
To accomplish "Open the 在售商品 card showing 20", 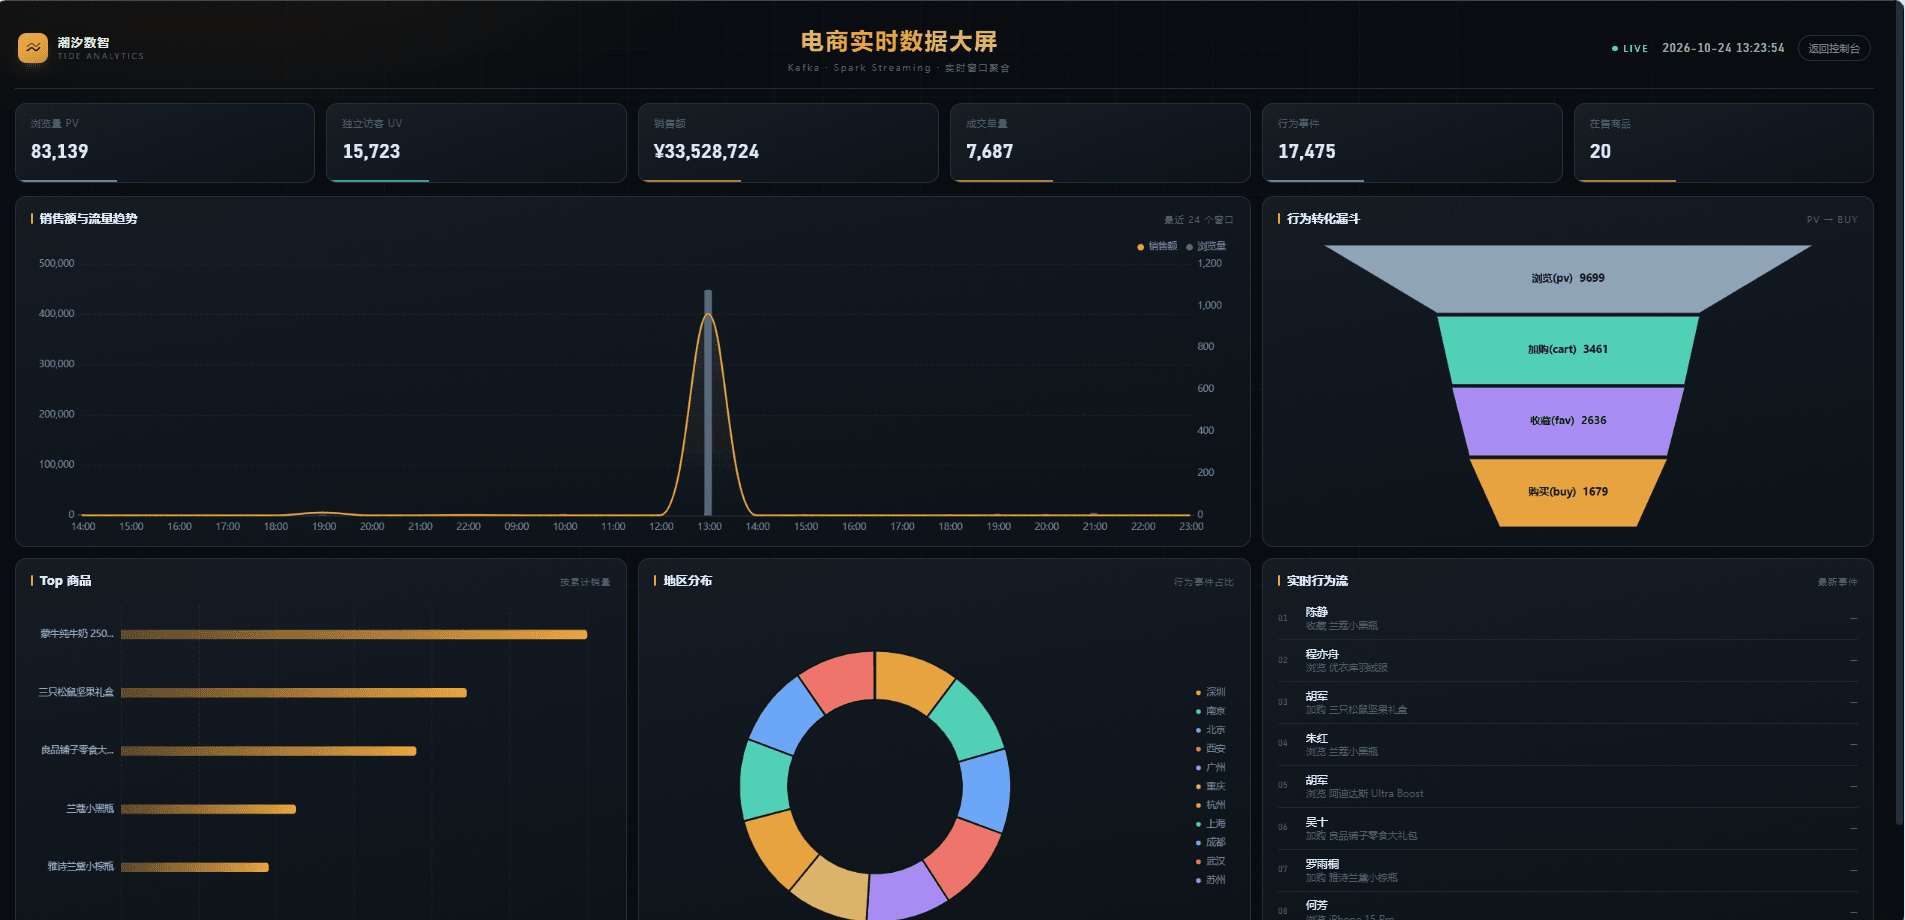I will 1724,143.
